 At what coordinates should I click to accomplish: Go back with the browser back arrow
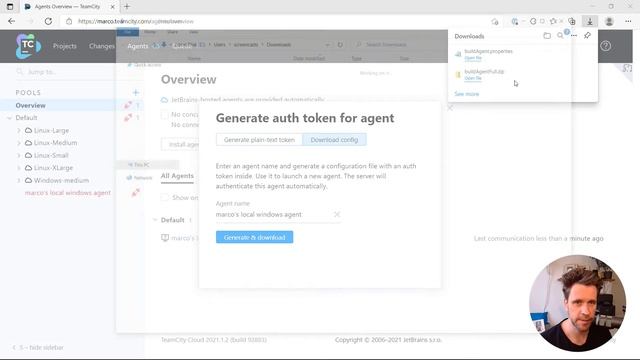click(x=11, y=21)
